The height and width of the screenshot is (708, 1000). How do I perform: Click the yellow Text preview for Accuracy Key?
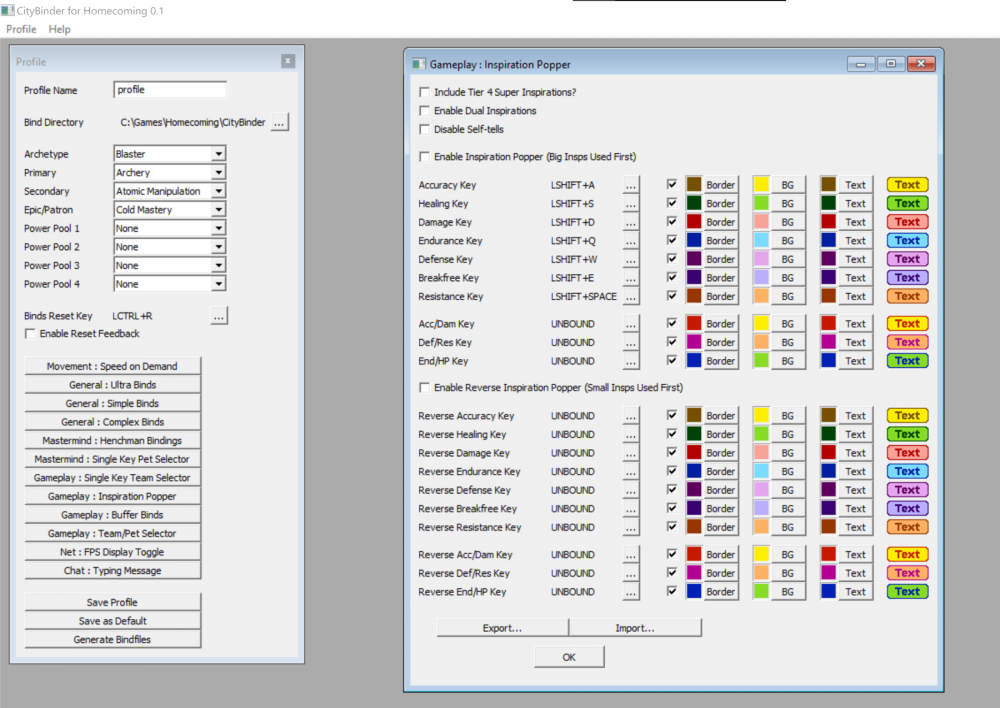pyautogui.click(x=907, y=185)
